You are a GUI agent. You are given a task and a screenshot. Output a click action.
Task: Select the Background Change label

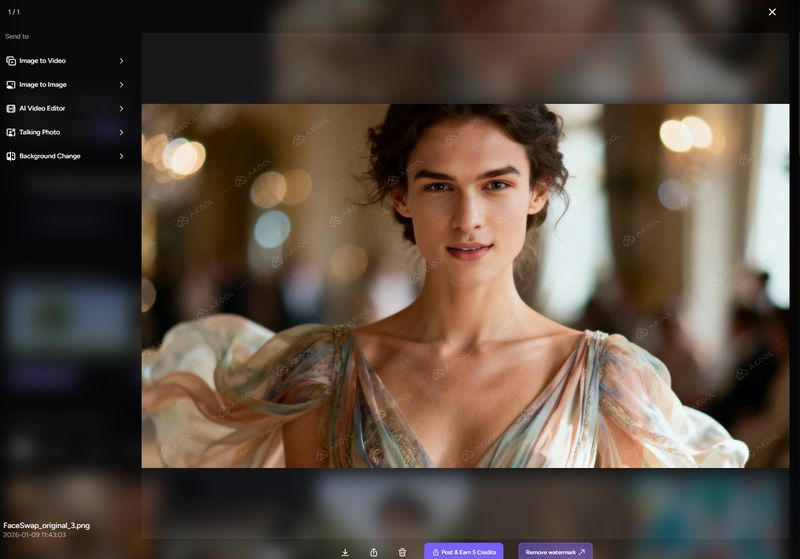pos(50,156)
